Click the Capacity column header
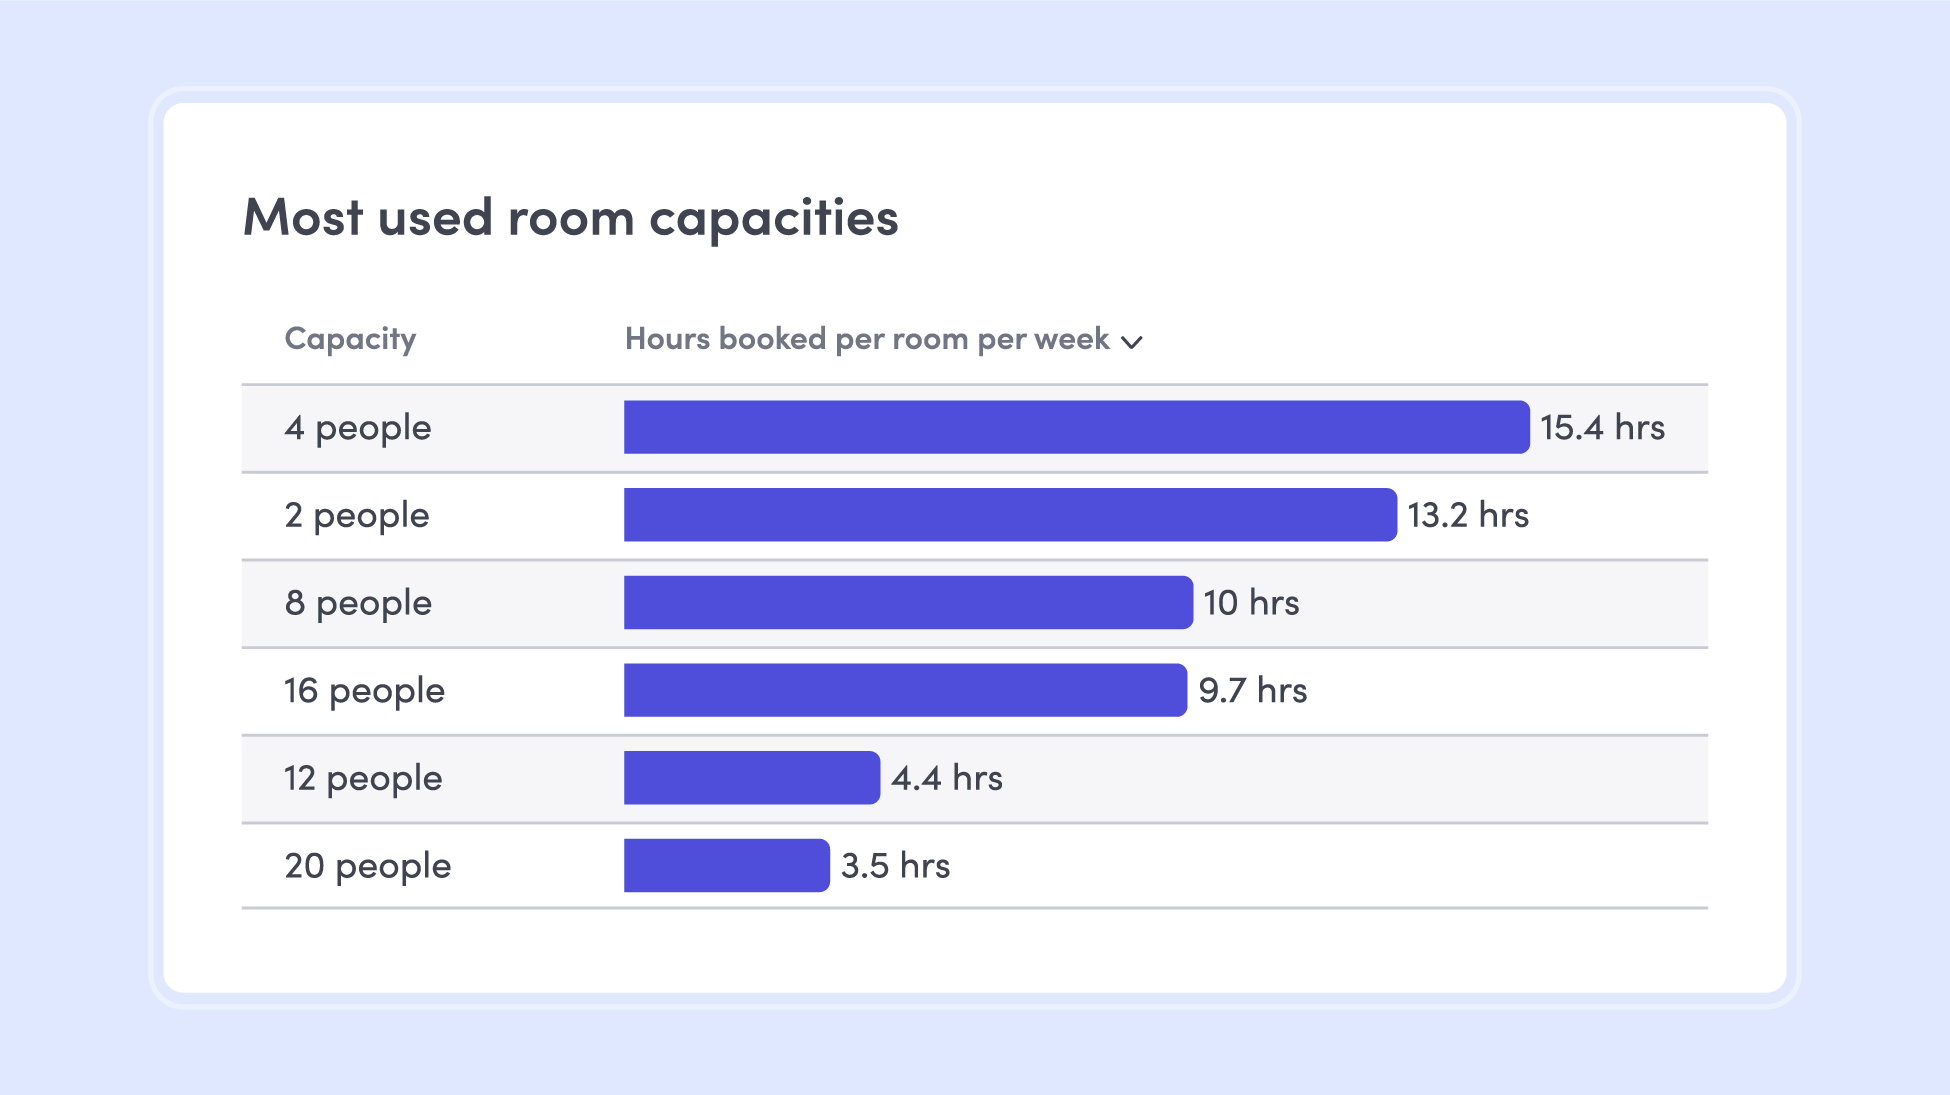This screenshot has width=1950, height=1095. tap(350, 339)
